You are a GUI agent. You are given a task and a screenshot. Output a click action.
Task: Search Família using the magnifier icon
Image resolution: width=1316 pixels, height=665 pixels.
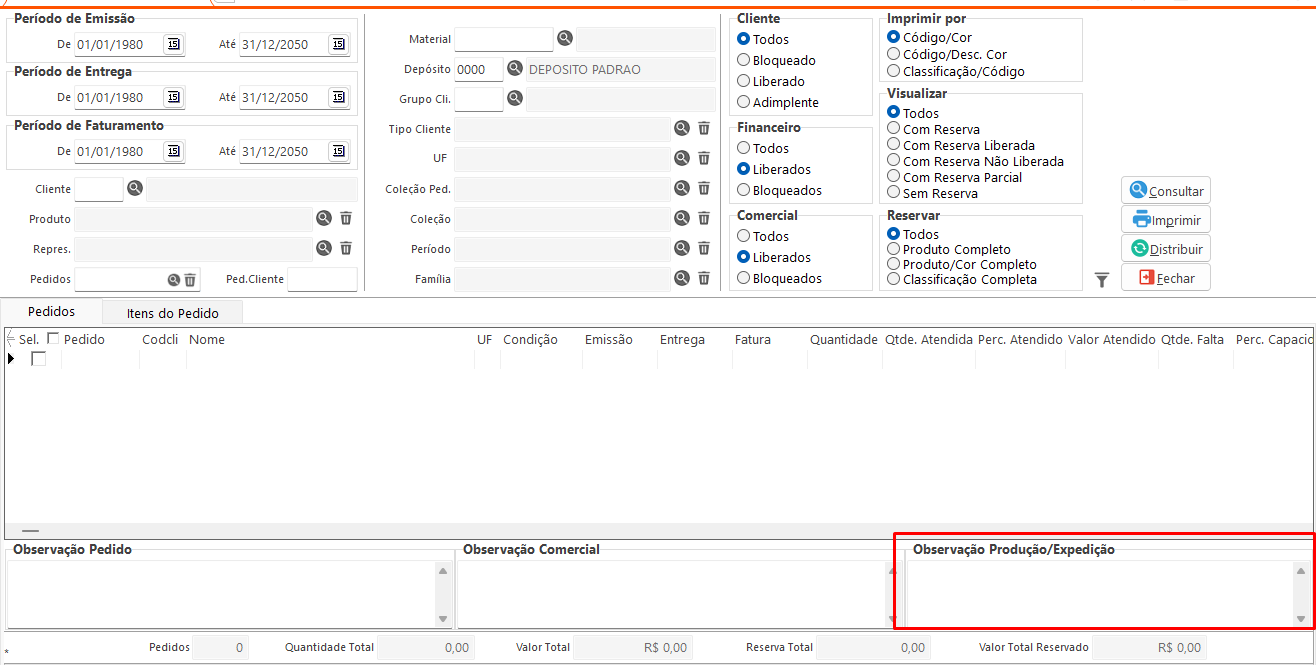coord(682,278)
